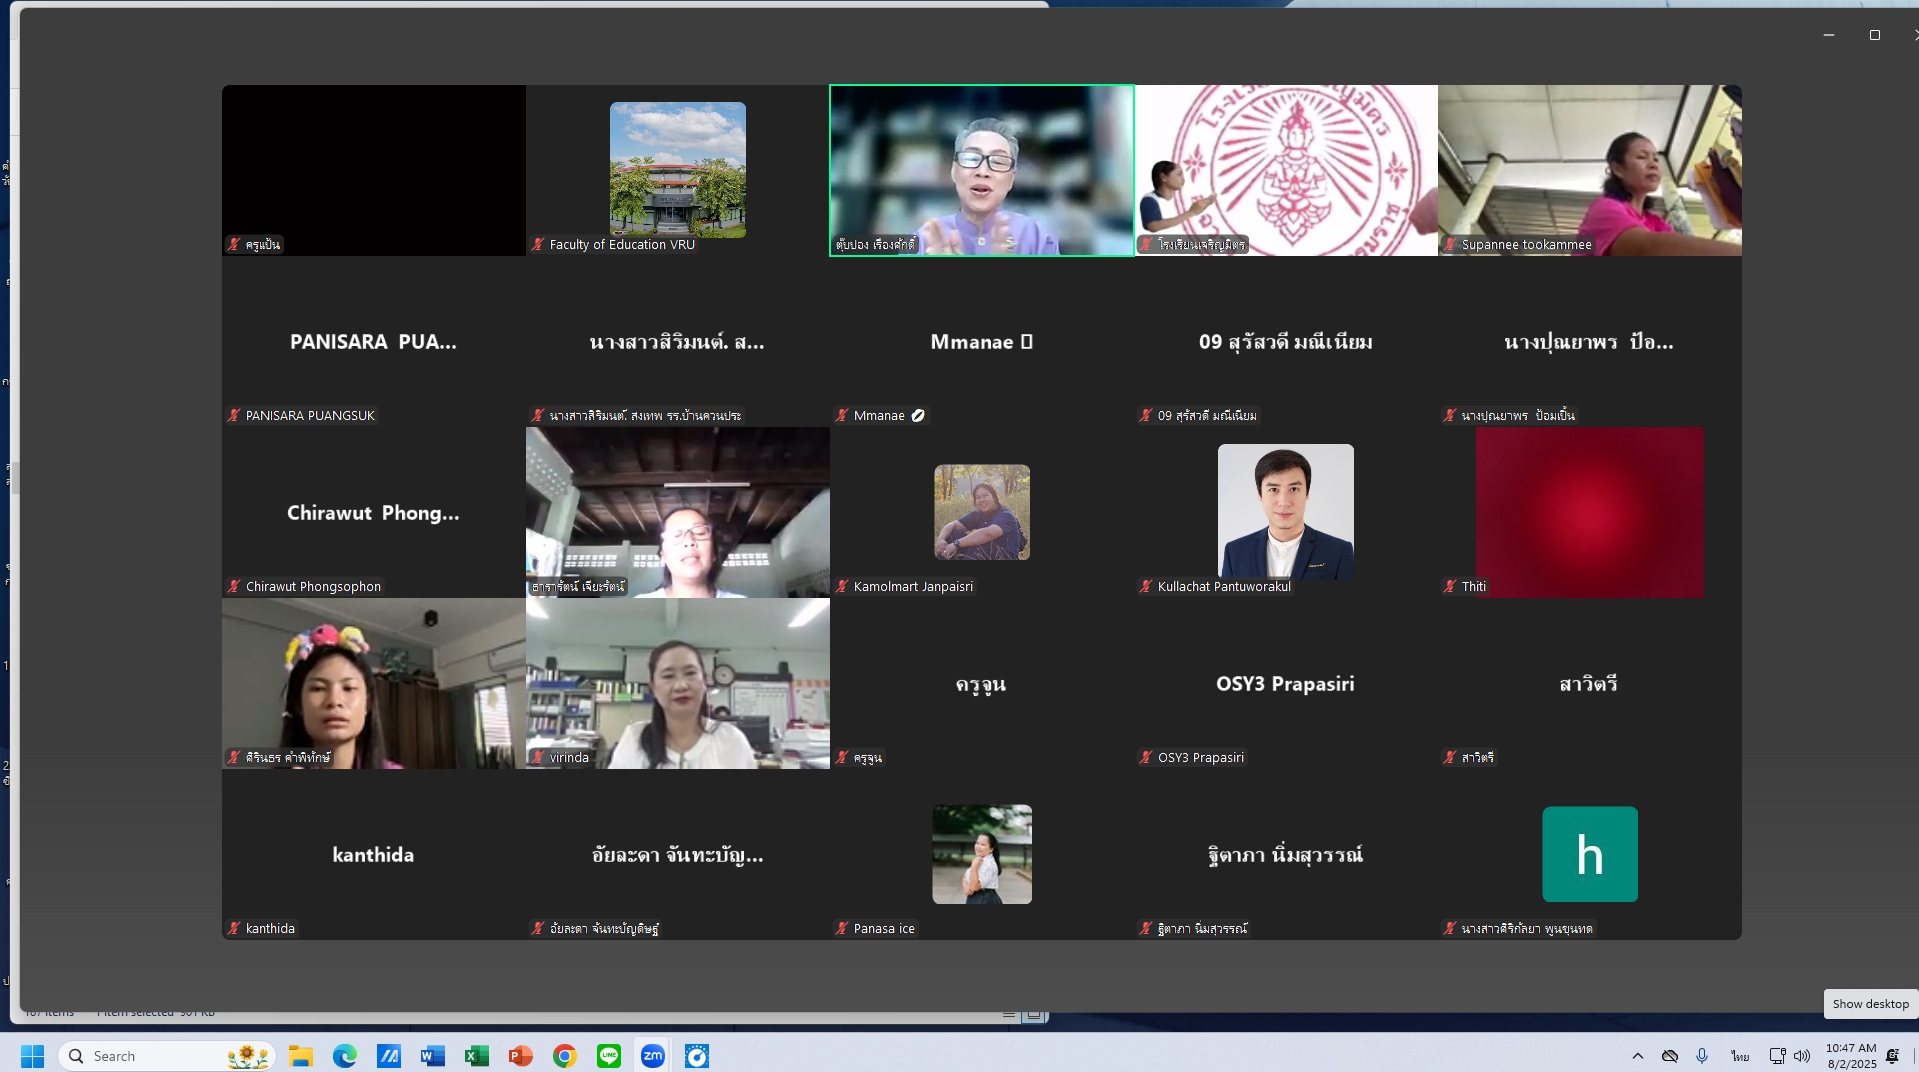The width and height of the screenshot is (1919, 1072).
Task: Click the muted mic icon for Thiti
Action: pyautogui.click(x=1450, y=587)
